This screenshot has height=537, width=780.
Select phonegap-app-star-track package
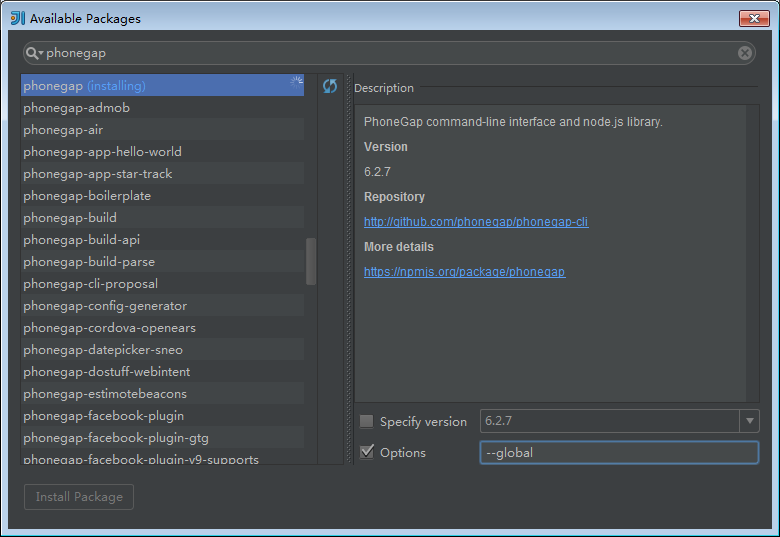(x=162, y=174)
